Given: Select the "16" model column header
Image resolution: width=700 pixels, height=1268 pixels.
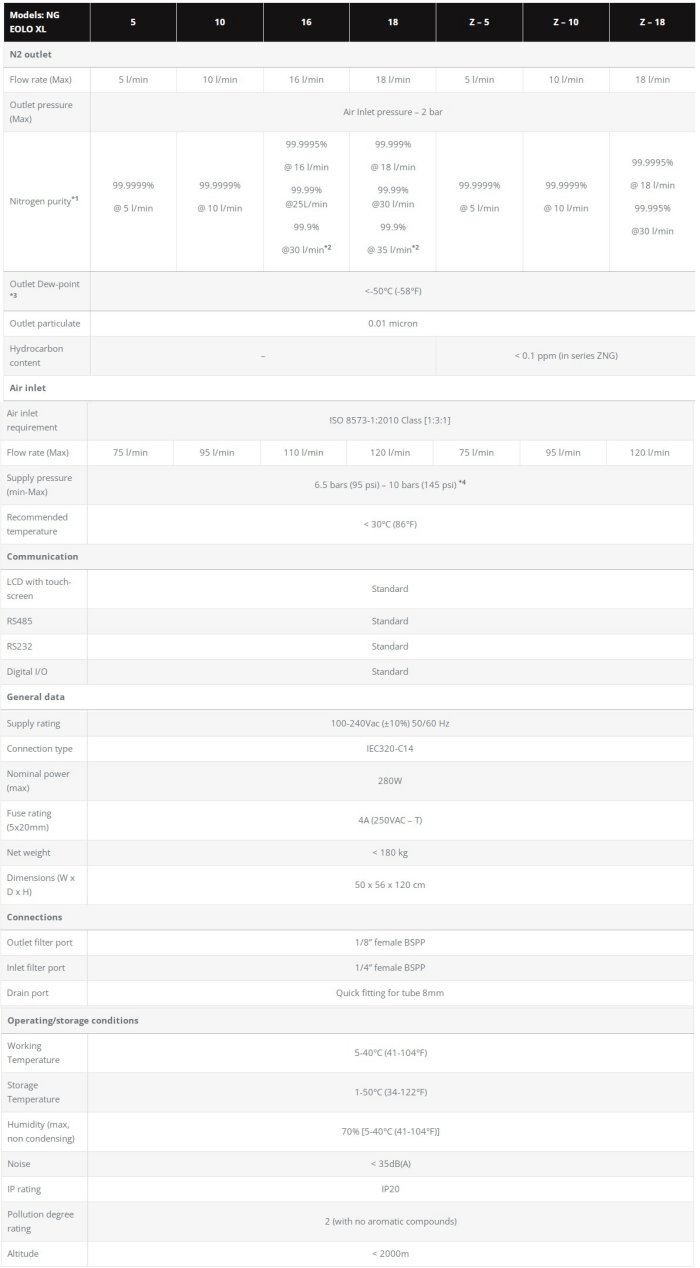Looking at the screenshot, I should click(x=306, y=22).
